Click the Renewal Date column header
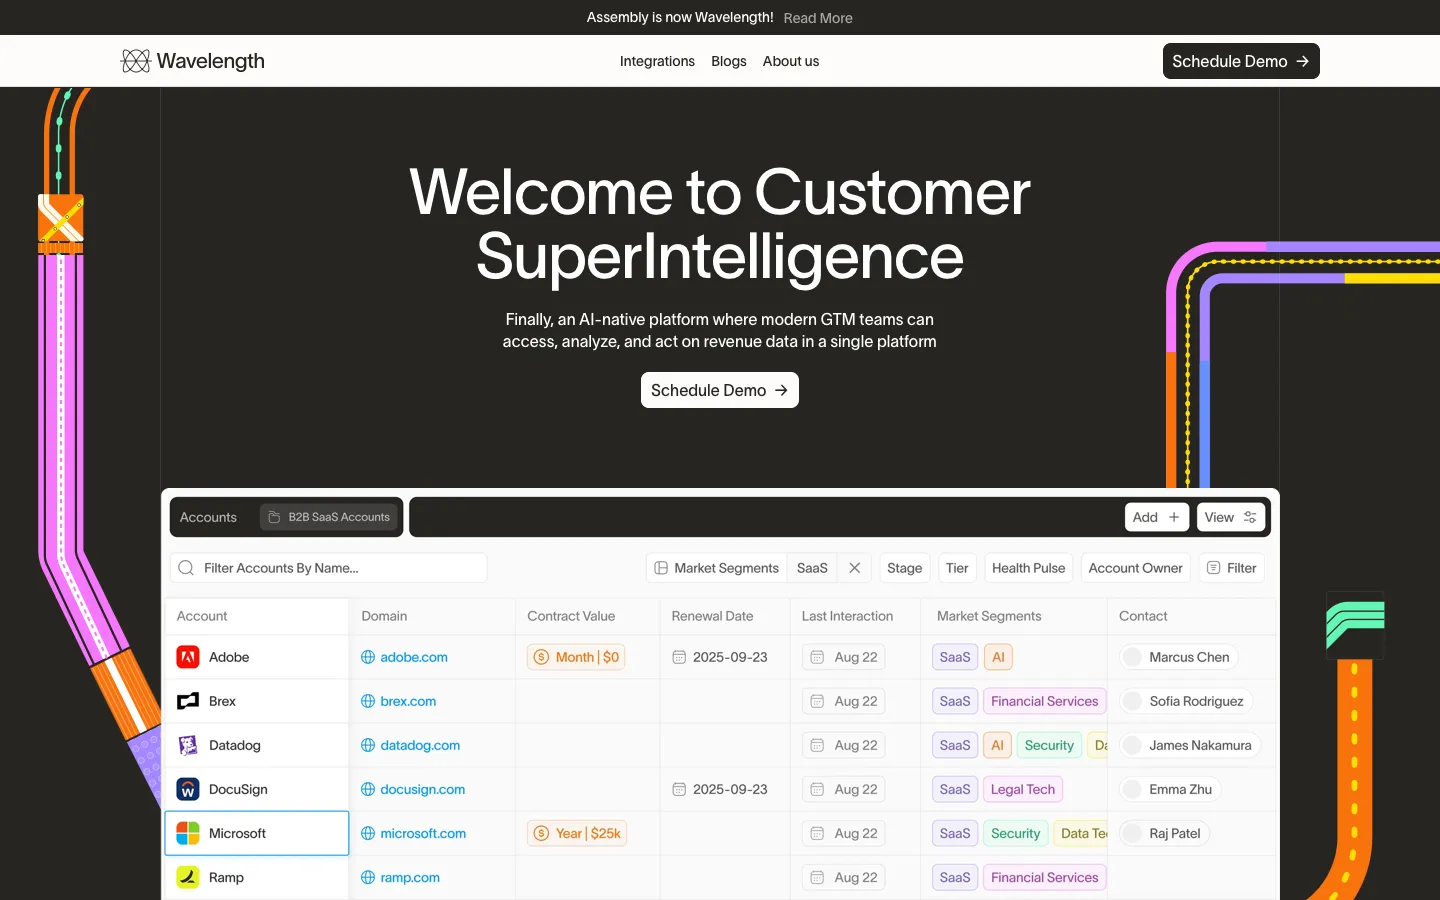The image size is (1440, 900). pyautogui.click(x=712, y=616)
